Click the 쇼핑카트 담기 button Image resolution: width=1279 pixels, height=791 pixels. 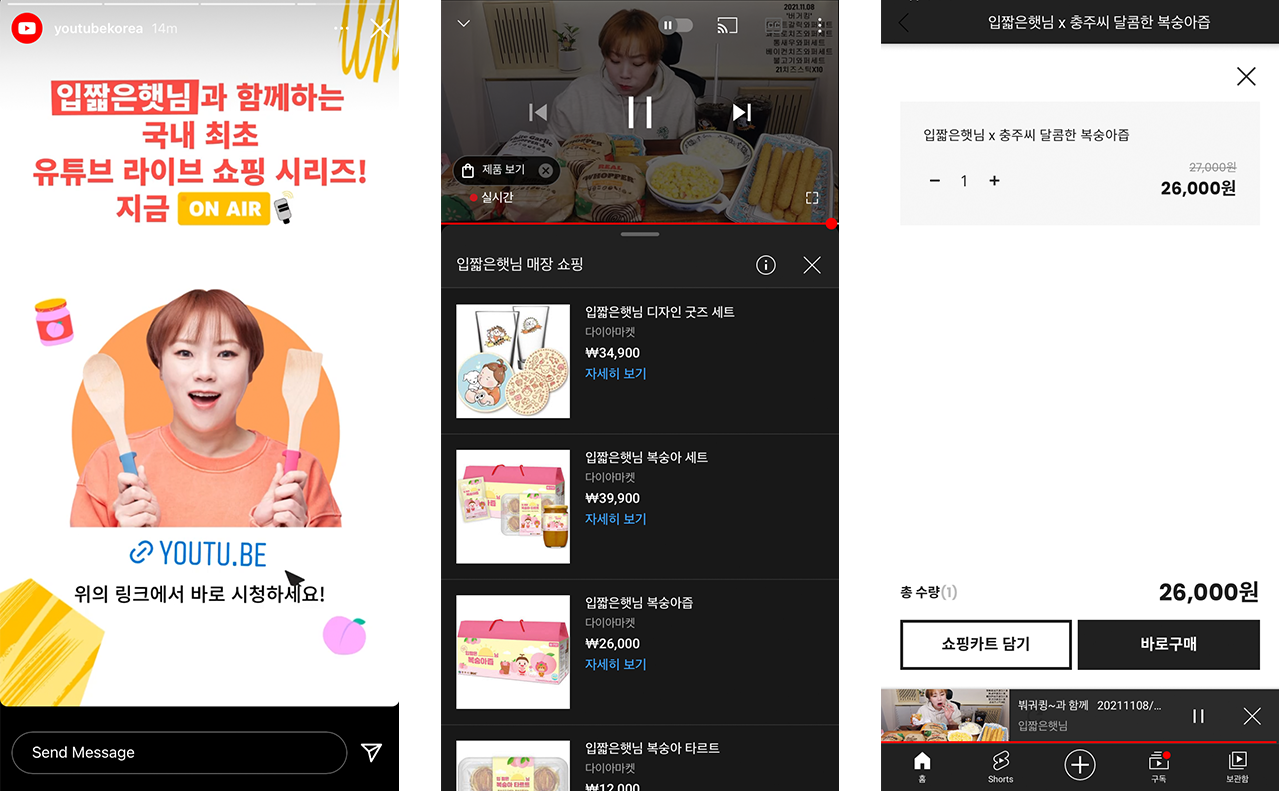pyautogui.click(x=986, y=644)
